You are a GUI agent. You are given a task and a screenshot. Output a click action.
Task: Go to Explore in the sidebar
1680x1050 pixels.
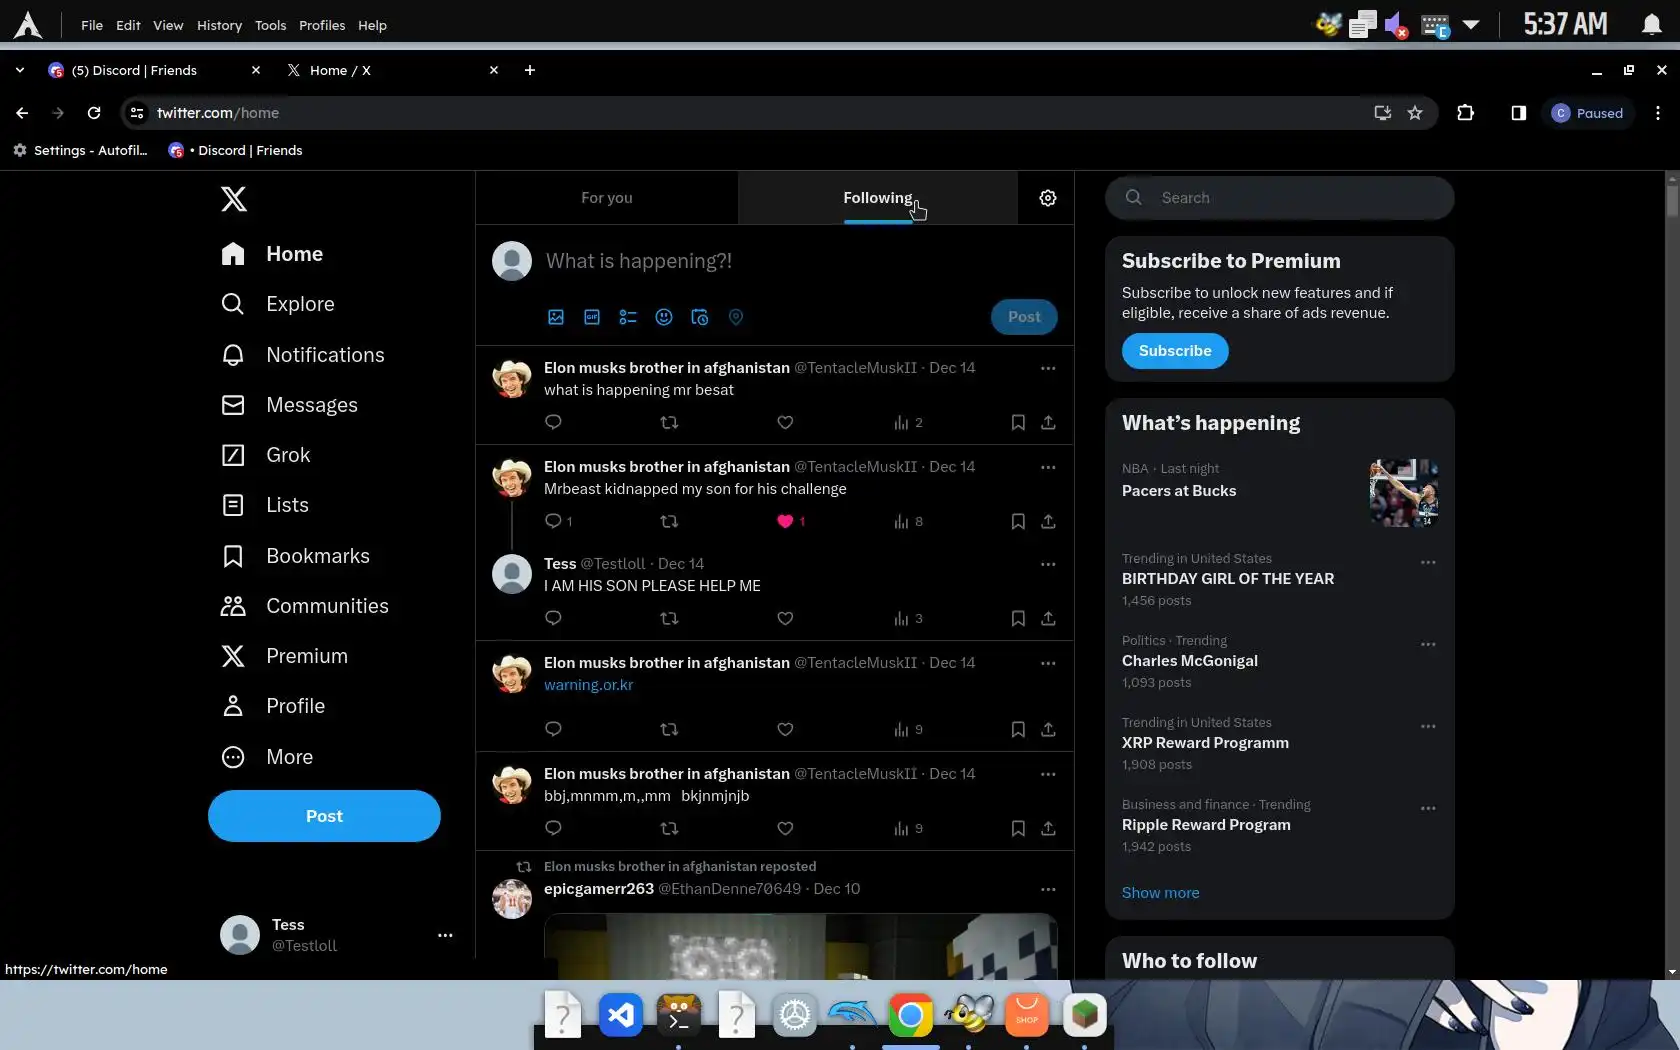point(278,304)
